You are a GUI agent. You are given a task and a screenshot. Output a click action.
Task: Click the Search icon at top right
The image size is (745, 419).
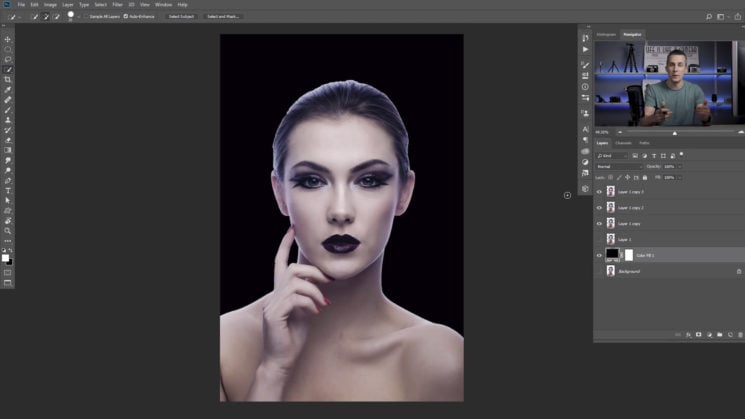point(708,16)
